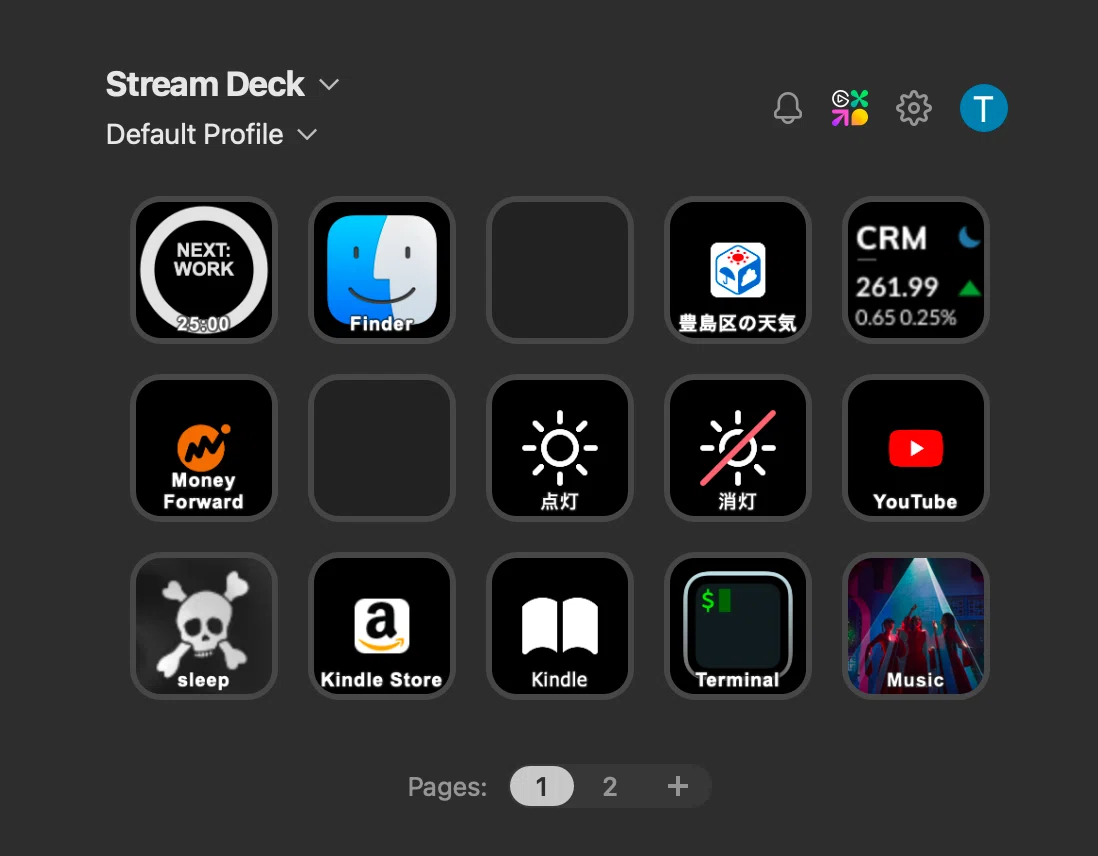Expand the Stream Deck device dropdown

coord(223,85)
